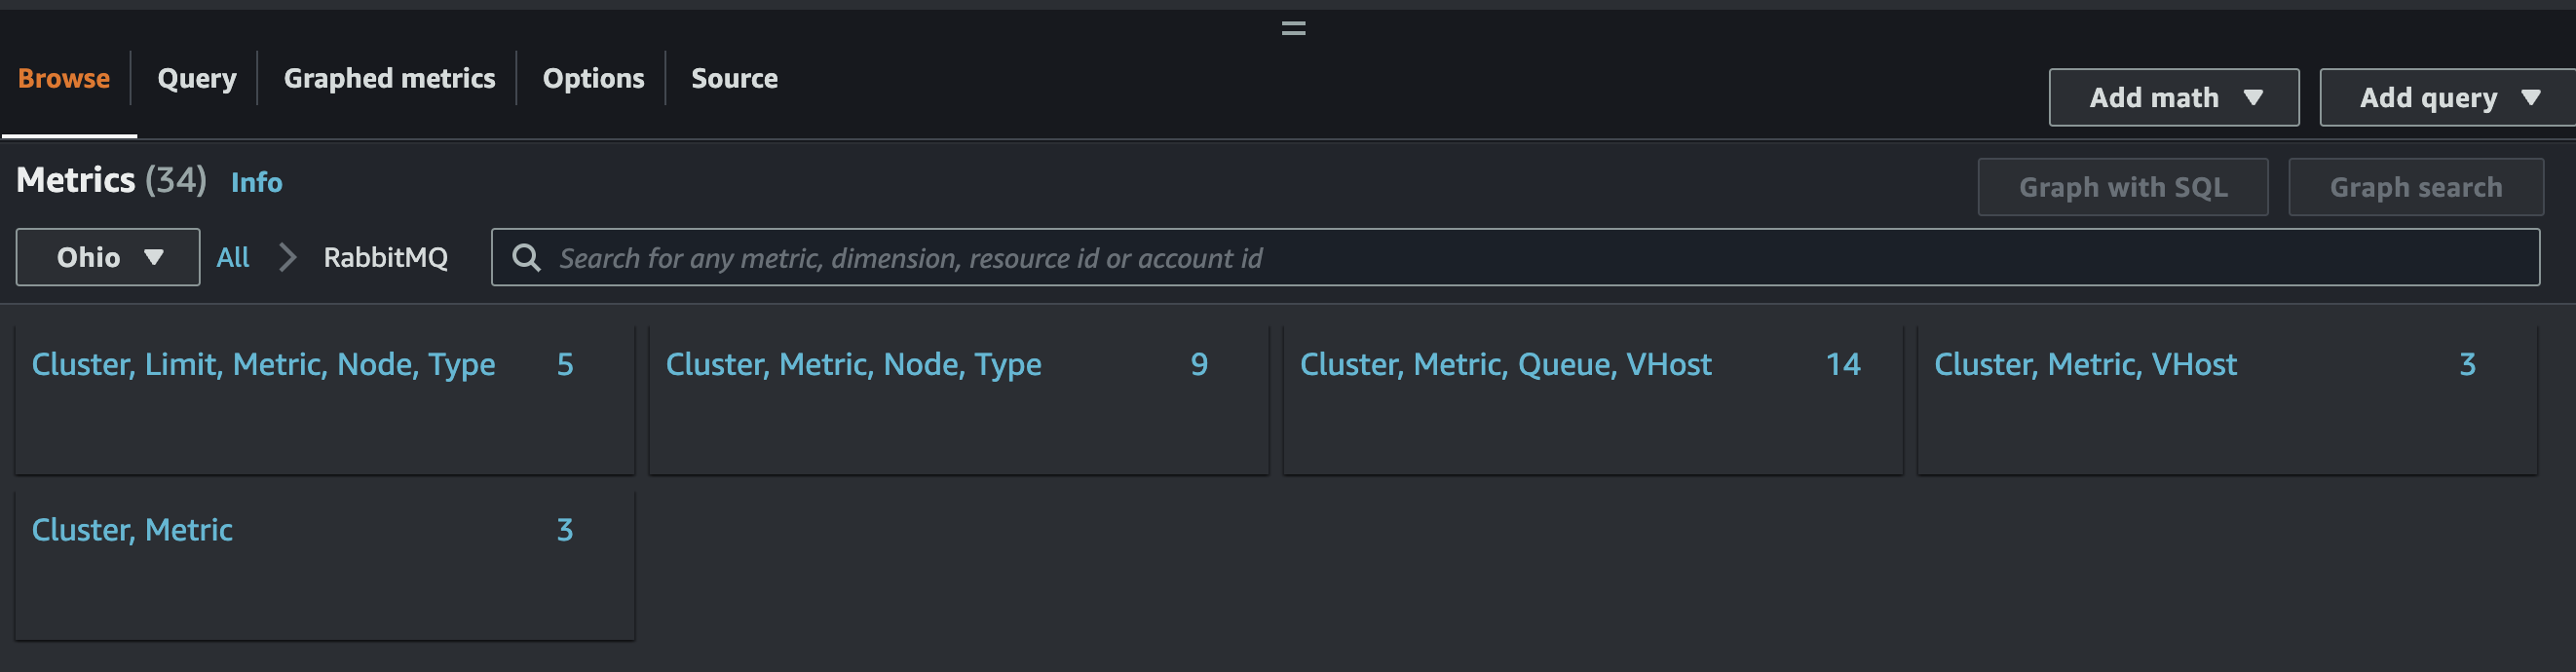
Task: Switch to the Query tab
Action: [197, 79]
